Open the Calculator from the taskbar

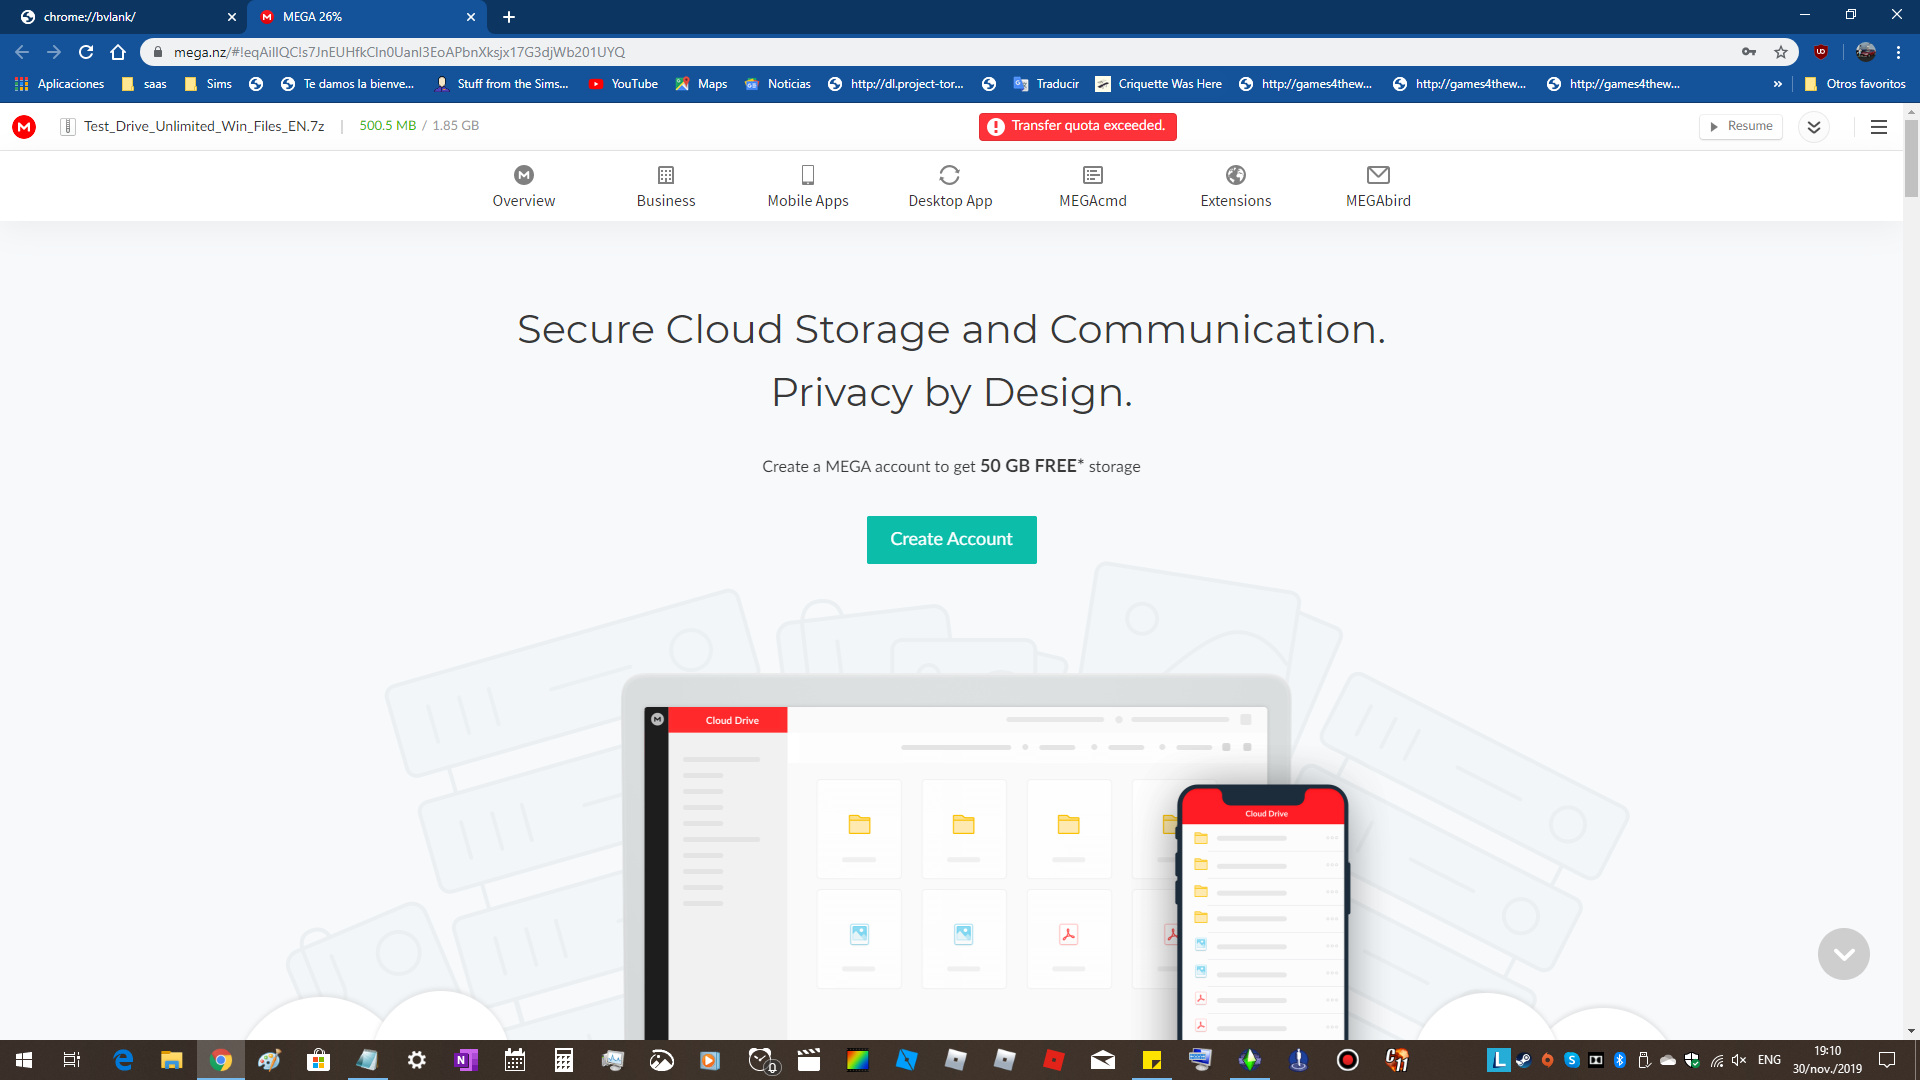(564, 1060)
